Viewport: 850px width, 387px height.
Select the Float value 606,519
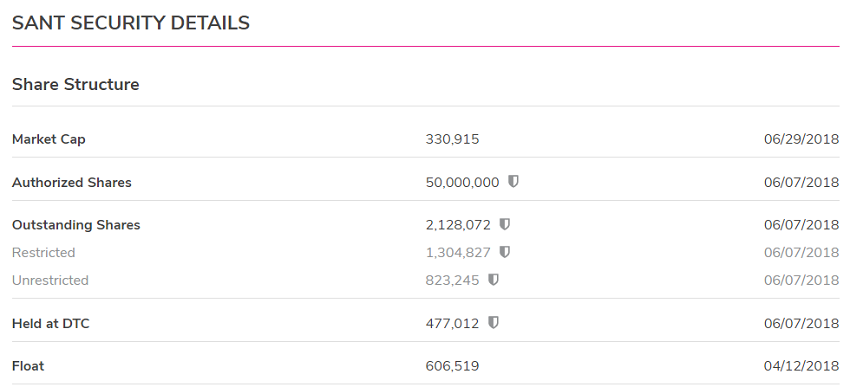(452, 366)
